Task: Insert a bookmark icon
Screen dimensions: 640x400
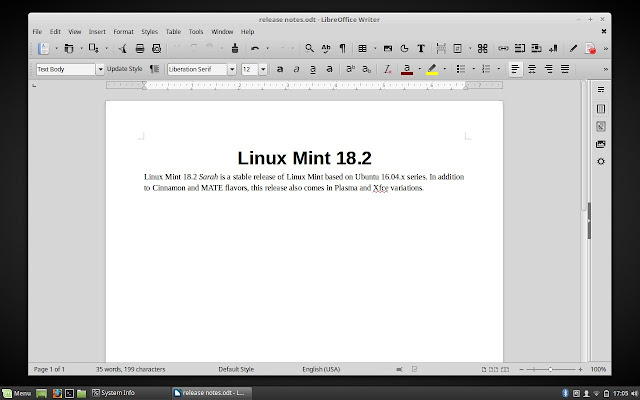Action: [553, 49]
